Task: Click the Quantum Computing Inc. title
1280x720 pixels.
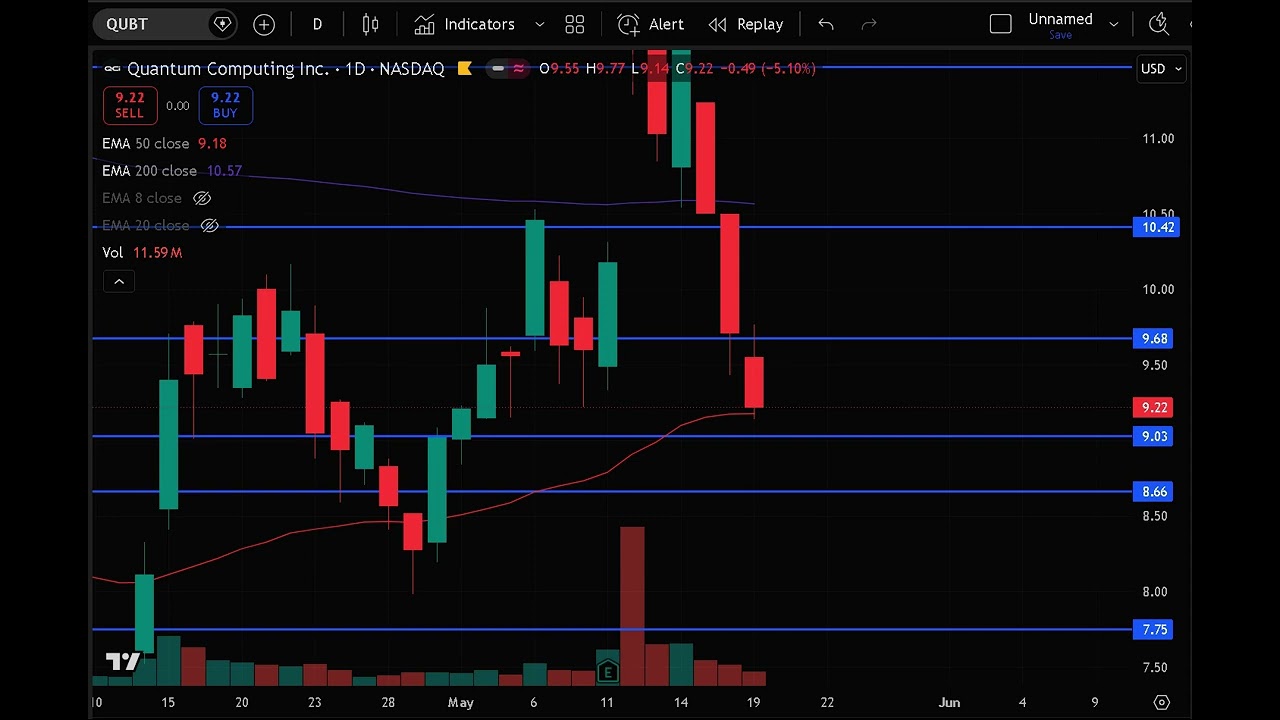Action: pos(228,69)
